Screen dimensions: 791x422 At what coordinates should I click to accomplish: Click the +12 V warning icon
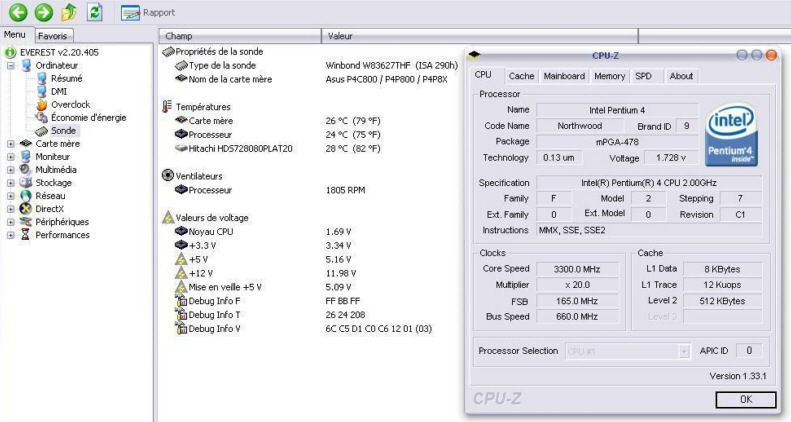[181, 273]
